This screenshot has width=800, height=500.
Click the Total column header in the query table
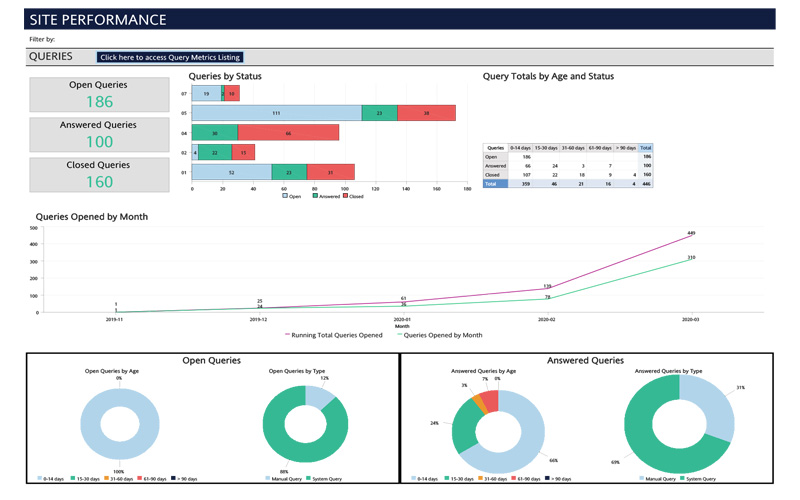click(x=645, y=148)
